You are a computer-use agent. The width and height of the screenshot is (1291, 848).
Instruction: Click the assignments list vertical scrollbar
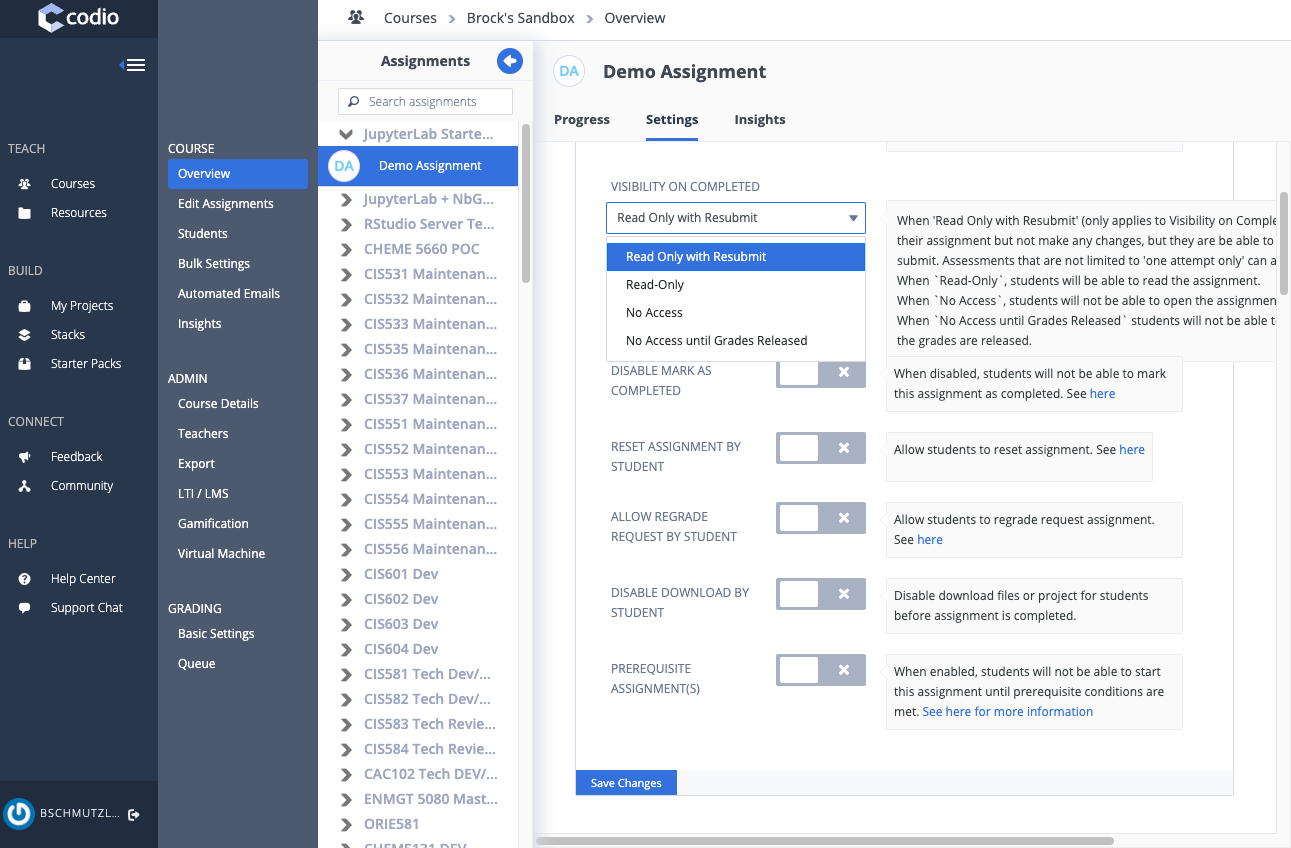(526, 205)
